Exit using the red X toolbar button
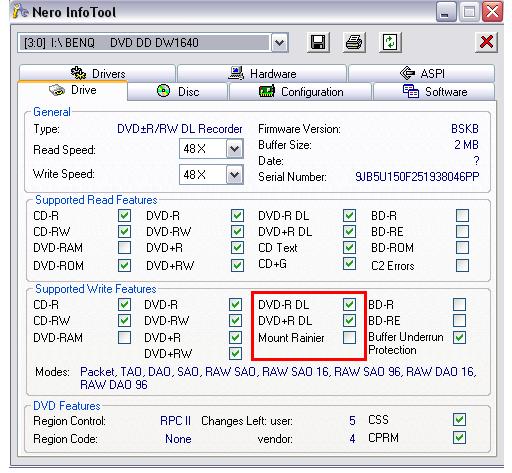The width and height of the screenshot is (512, 473). (x=486, y=43)
